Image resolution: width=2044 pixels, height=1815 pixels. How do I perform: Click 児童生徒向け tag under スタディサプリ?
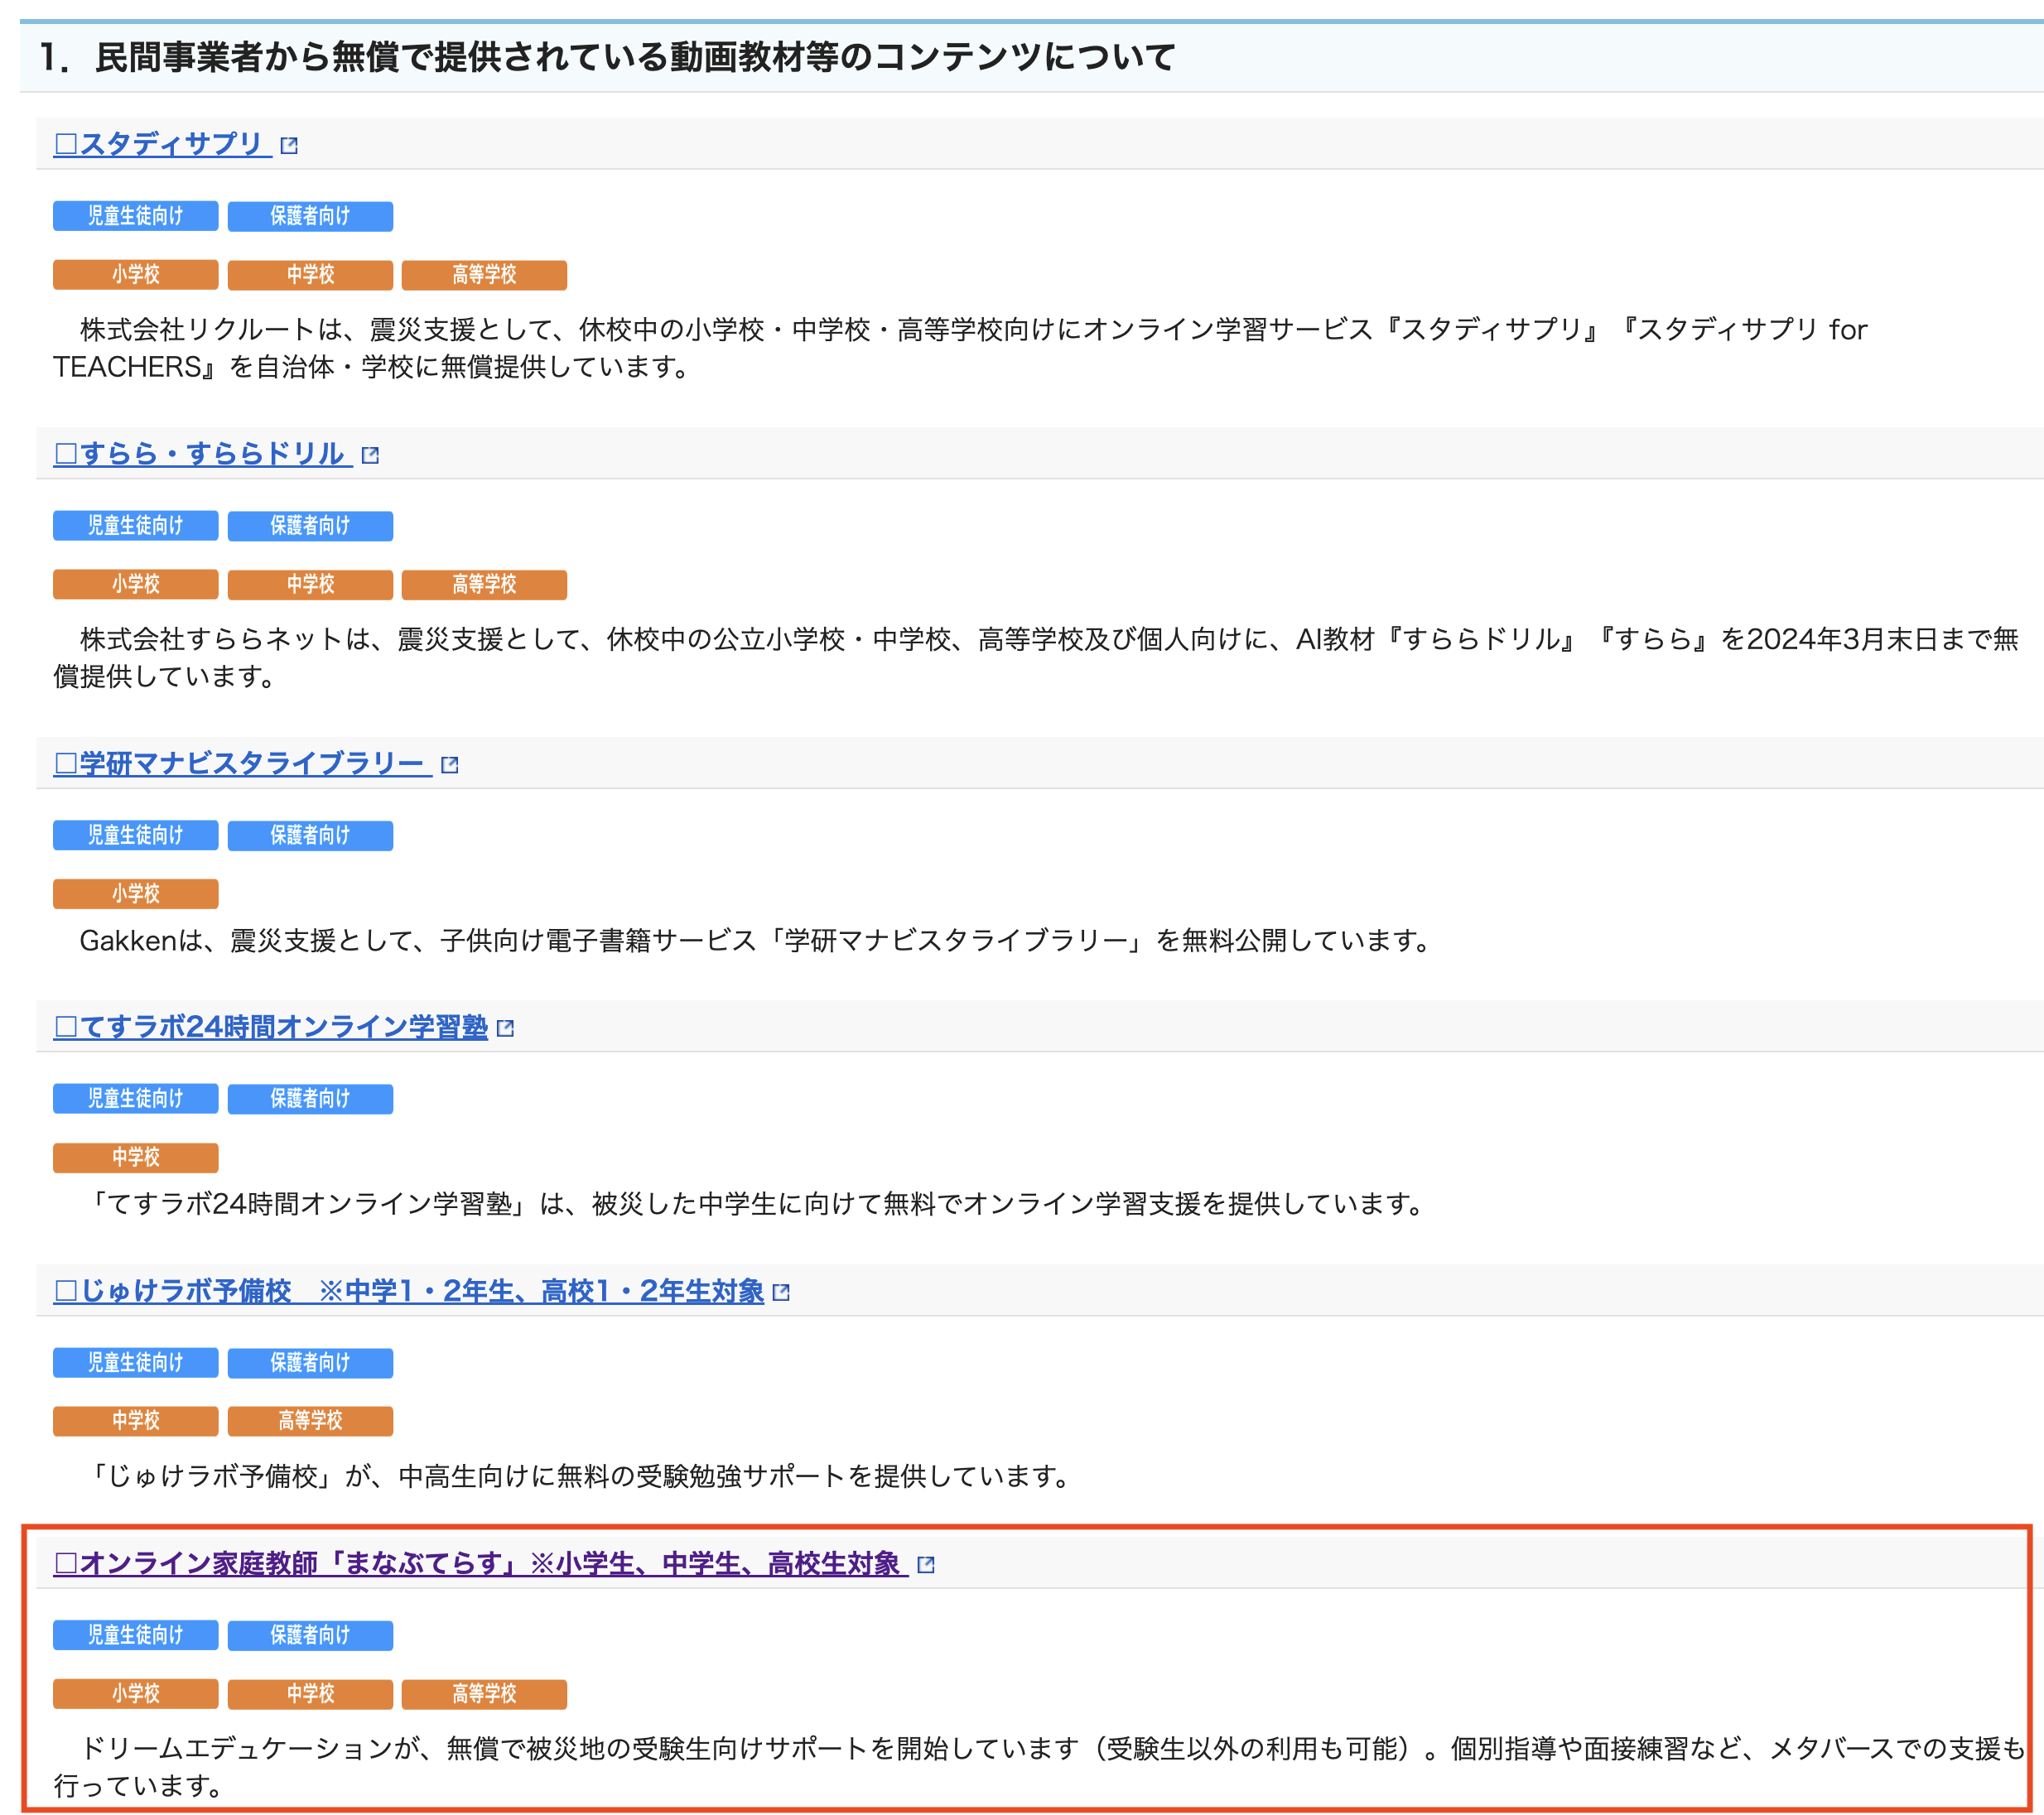coord(136,216)
